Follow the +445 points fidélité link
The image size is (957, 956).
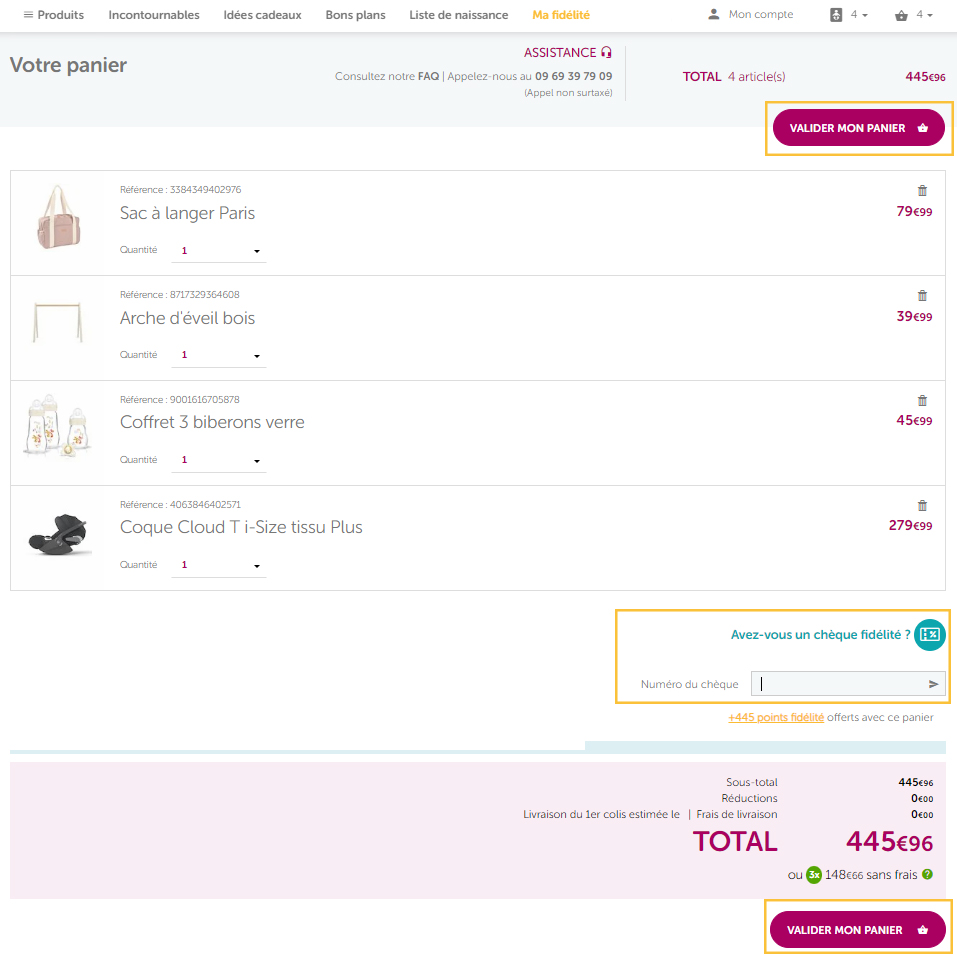[x=776, y=717]
